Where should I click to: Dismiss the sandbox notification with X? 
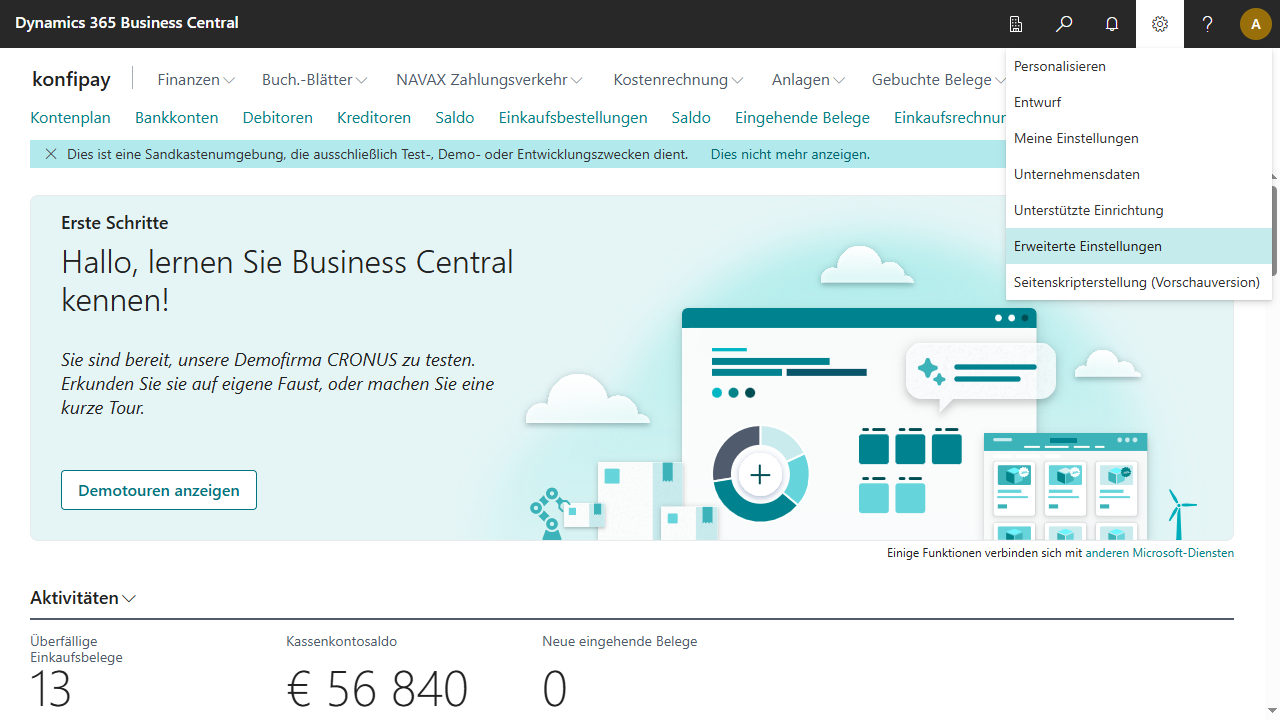51,154
